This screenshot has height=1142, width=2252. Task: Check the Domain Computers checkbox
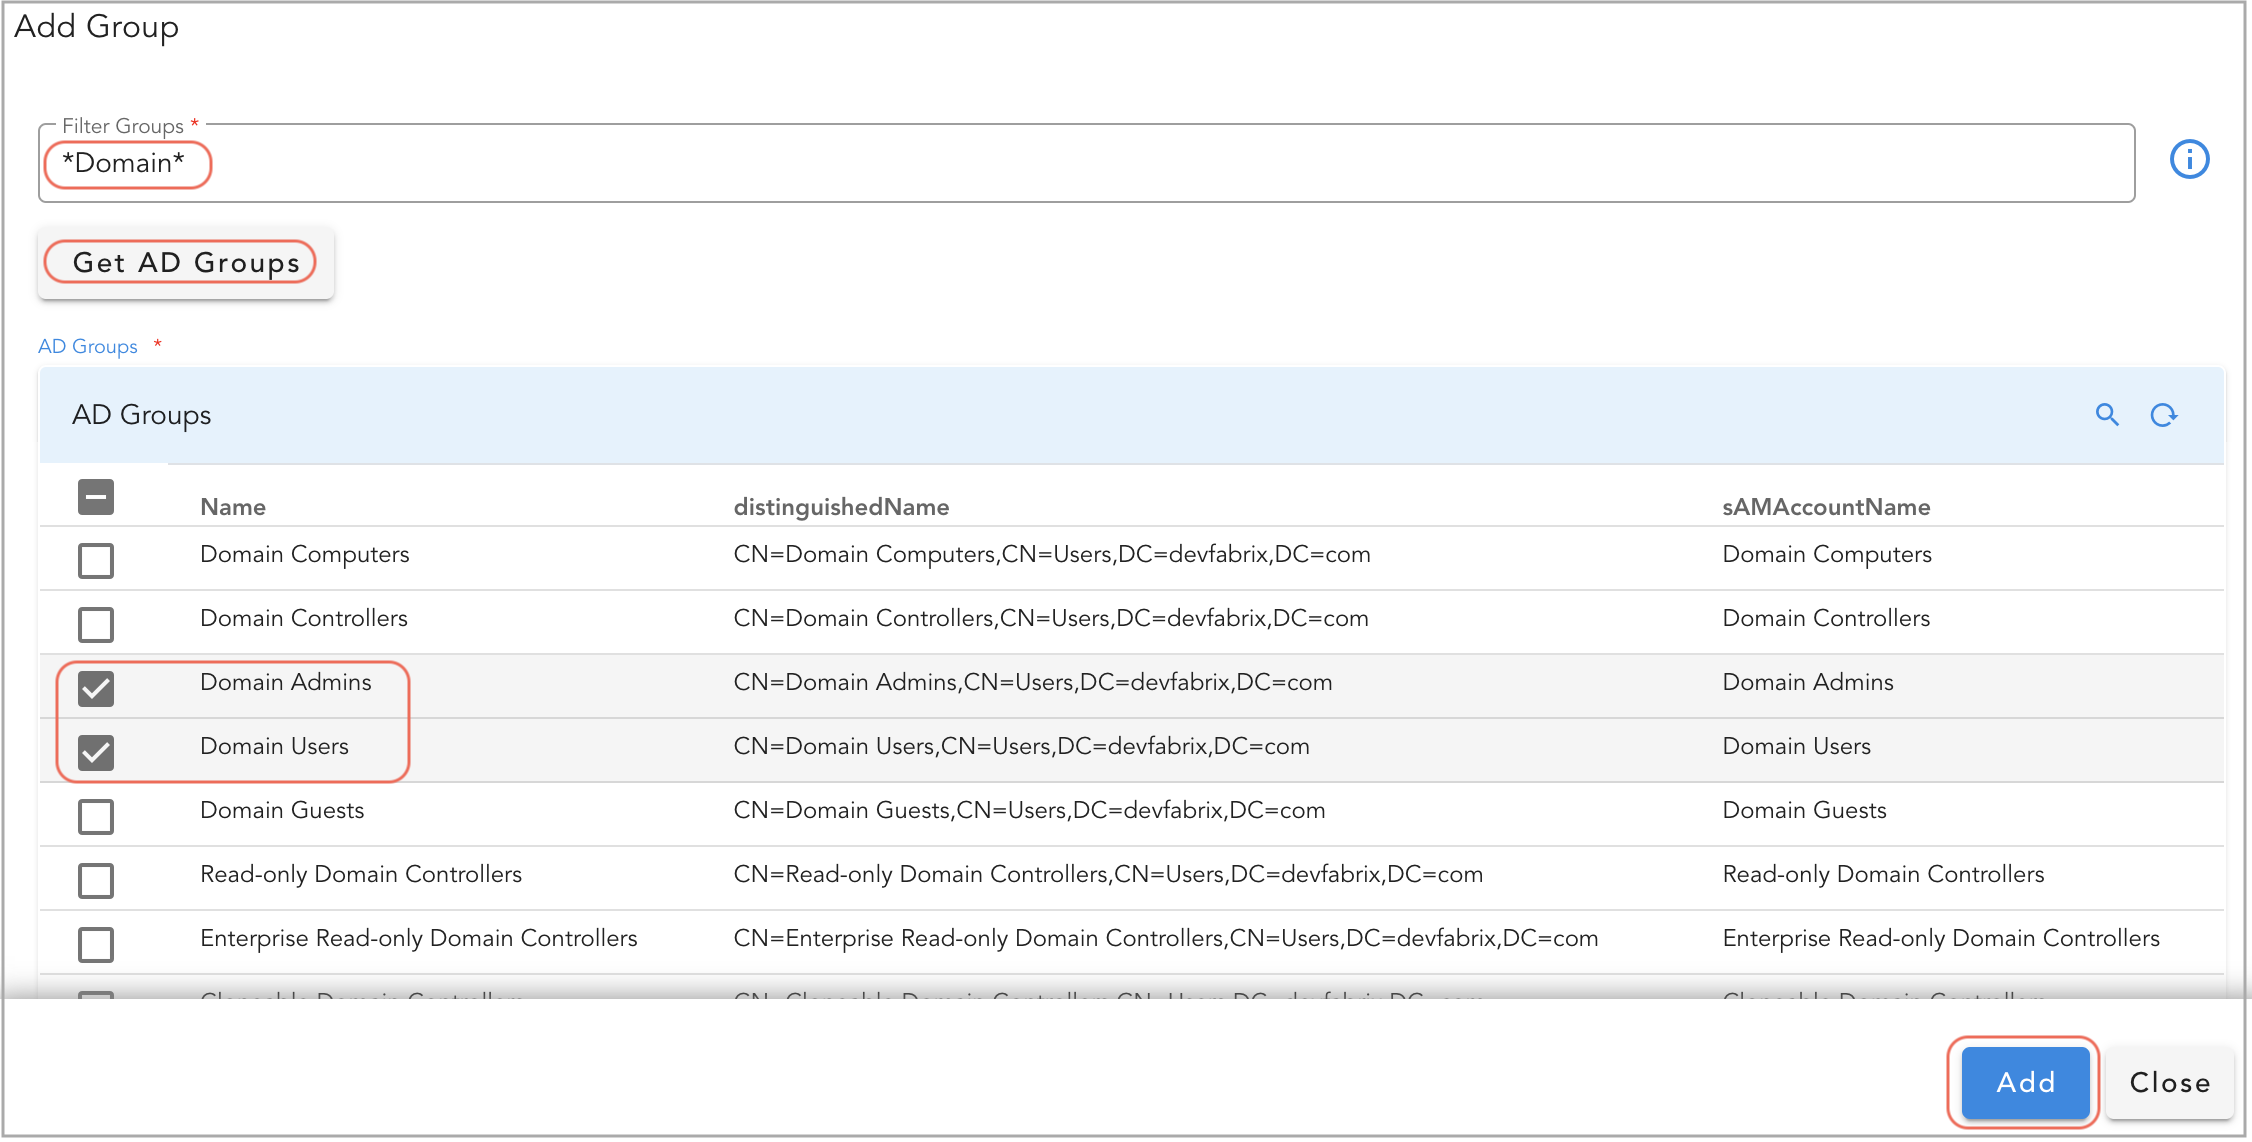click(95, 561)
